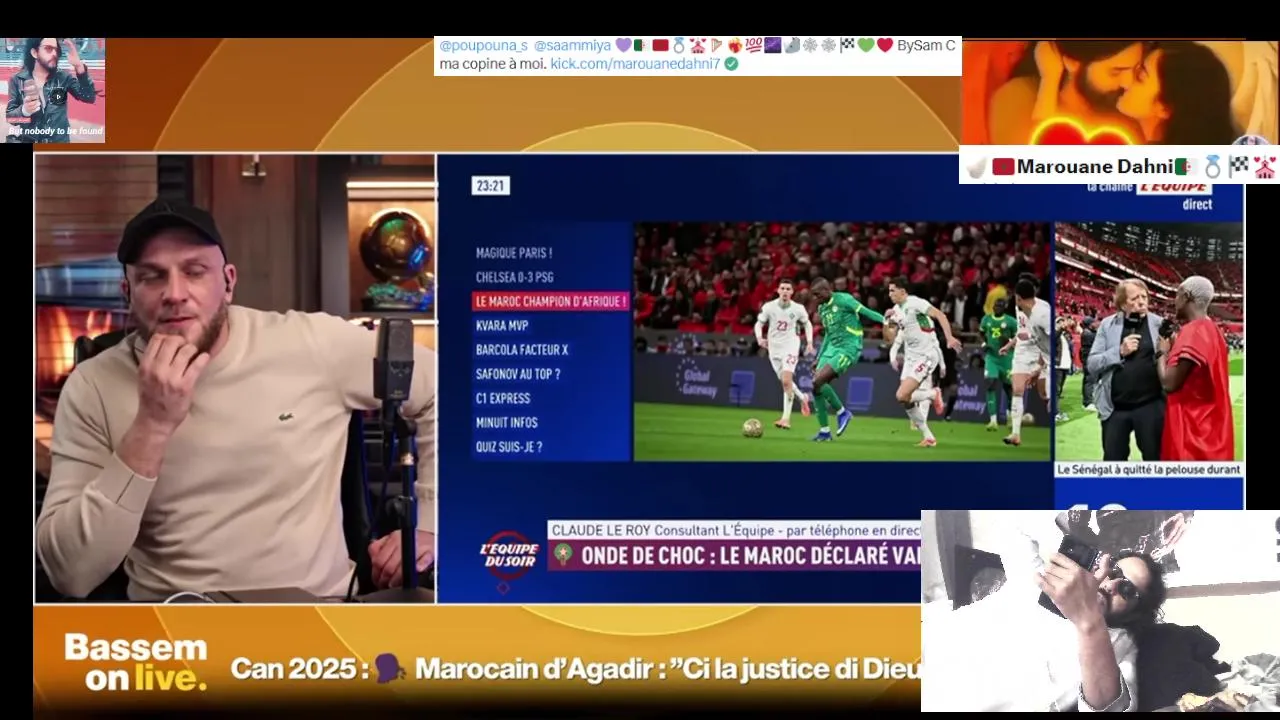This screenshot has height=720, width=1280.
Task: Click the "Le Sénégal a quitté la pelouse durant" caption
Action: 1149,469
